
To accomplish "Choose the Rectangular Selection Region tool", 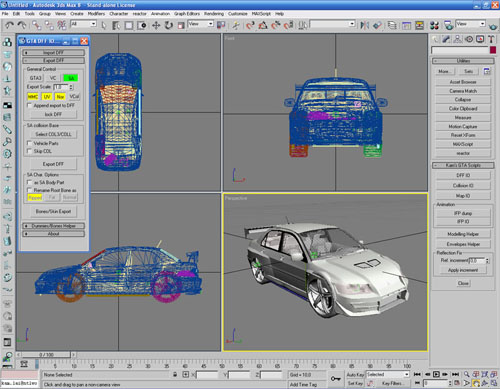I will (x=129, y=25).
